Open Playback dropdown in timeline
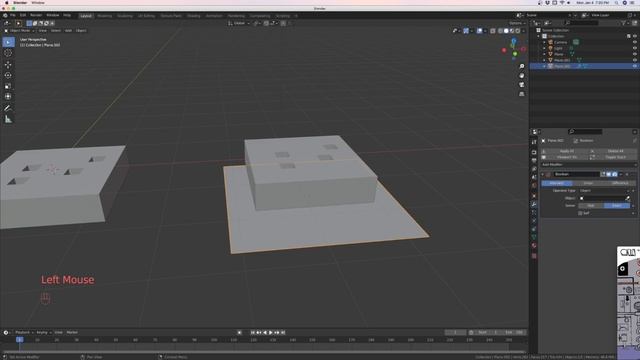 pos(24,333)
